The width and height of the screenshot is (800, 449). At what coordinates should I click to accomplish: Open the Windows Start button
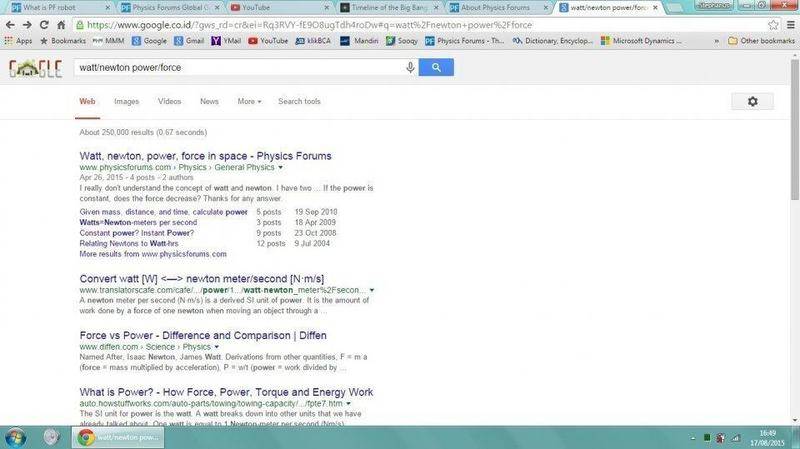tap(15, 438)
